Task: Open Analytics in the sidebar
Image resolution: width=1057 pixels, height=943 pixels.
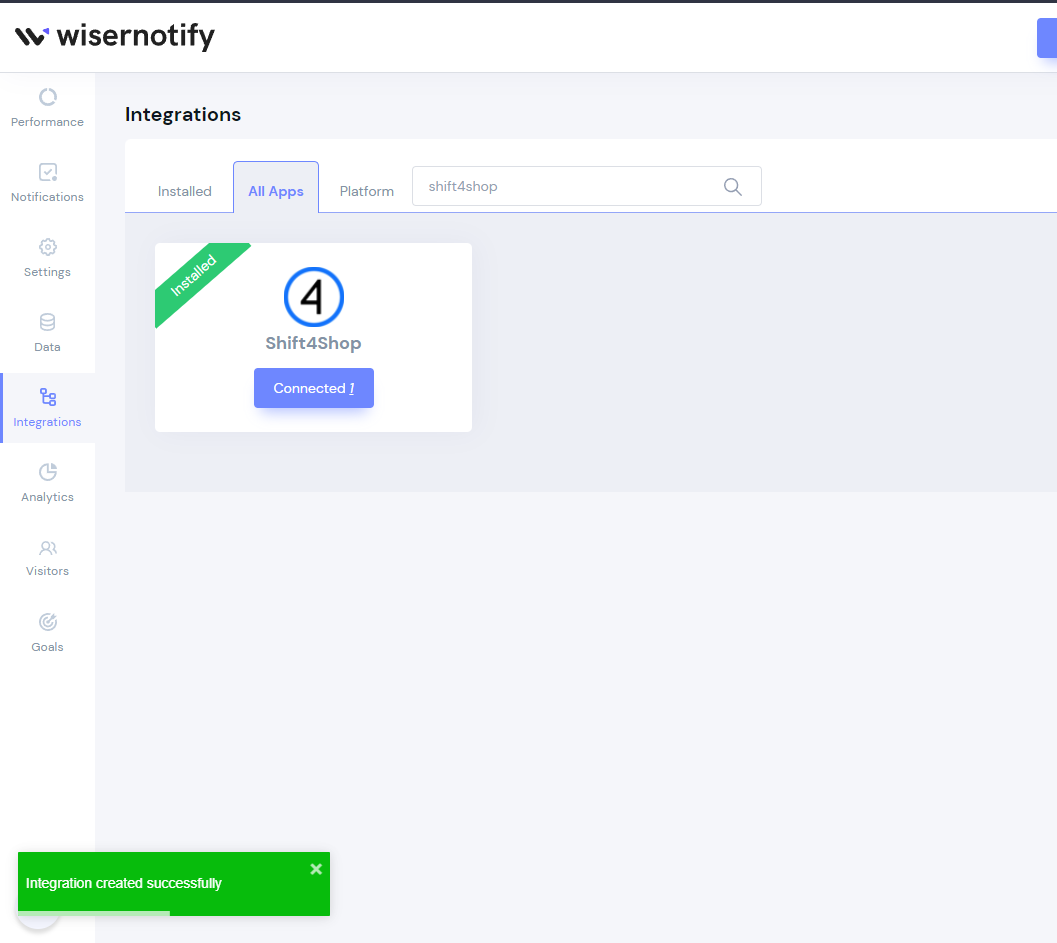Action: point(47,483)
